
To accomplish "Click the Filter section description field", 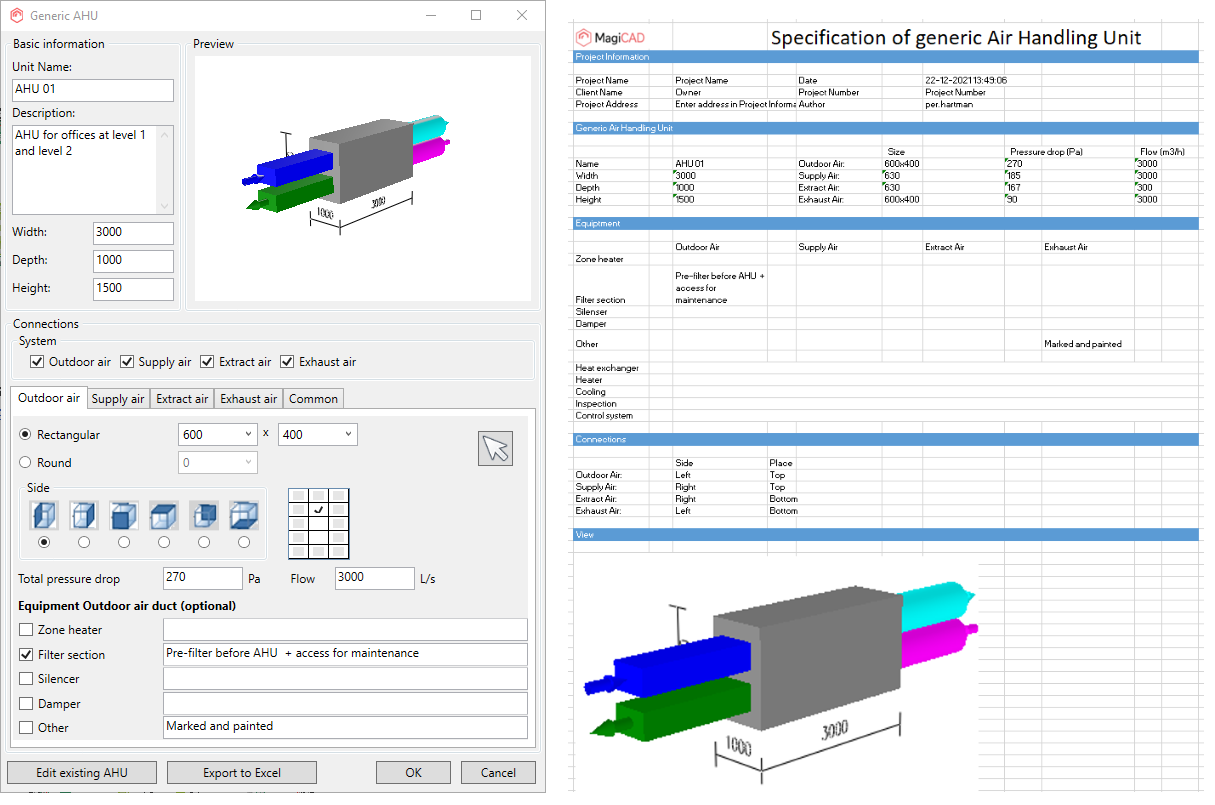I will (345, 655).
